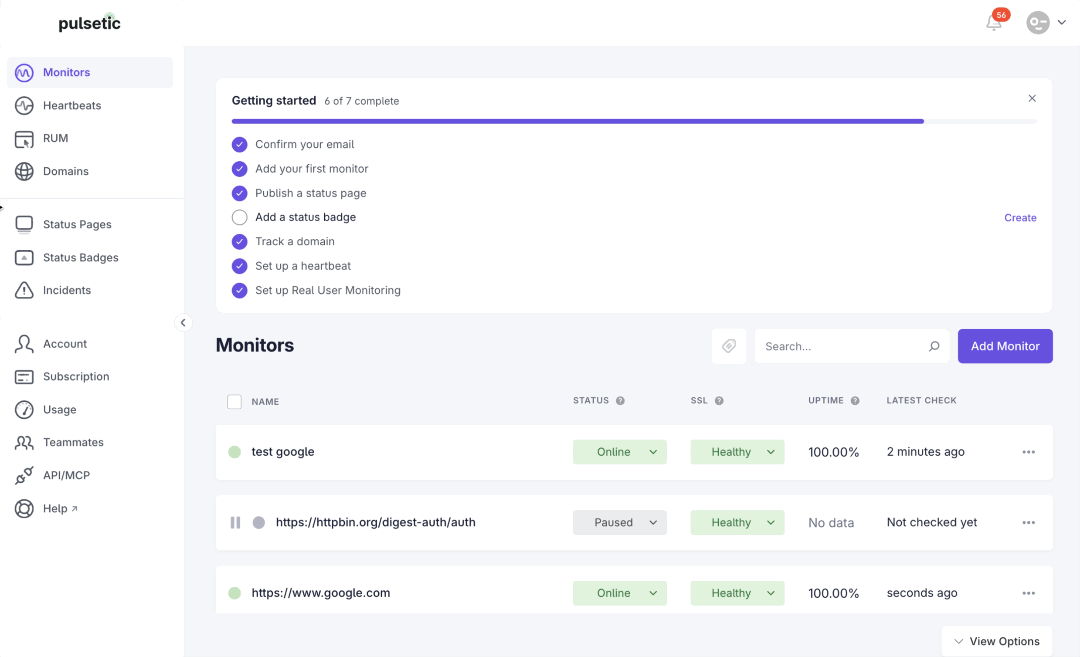Click the Set up Real User Monitoring checkmark
Image resolution: width=1080 pixels, height=657 pixels.
click(239, 291)
